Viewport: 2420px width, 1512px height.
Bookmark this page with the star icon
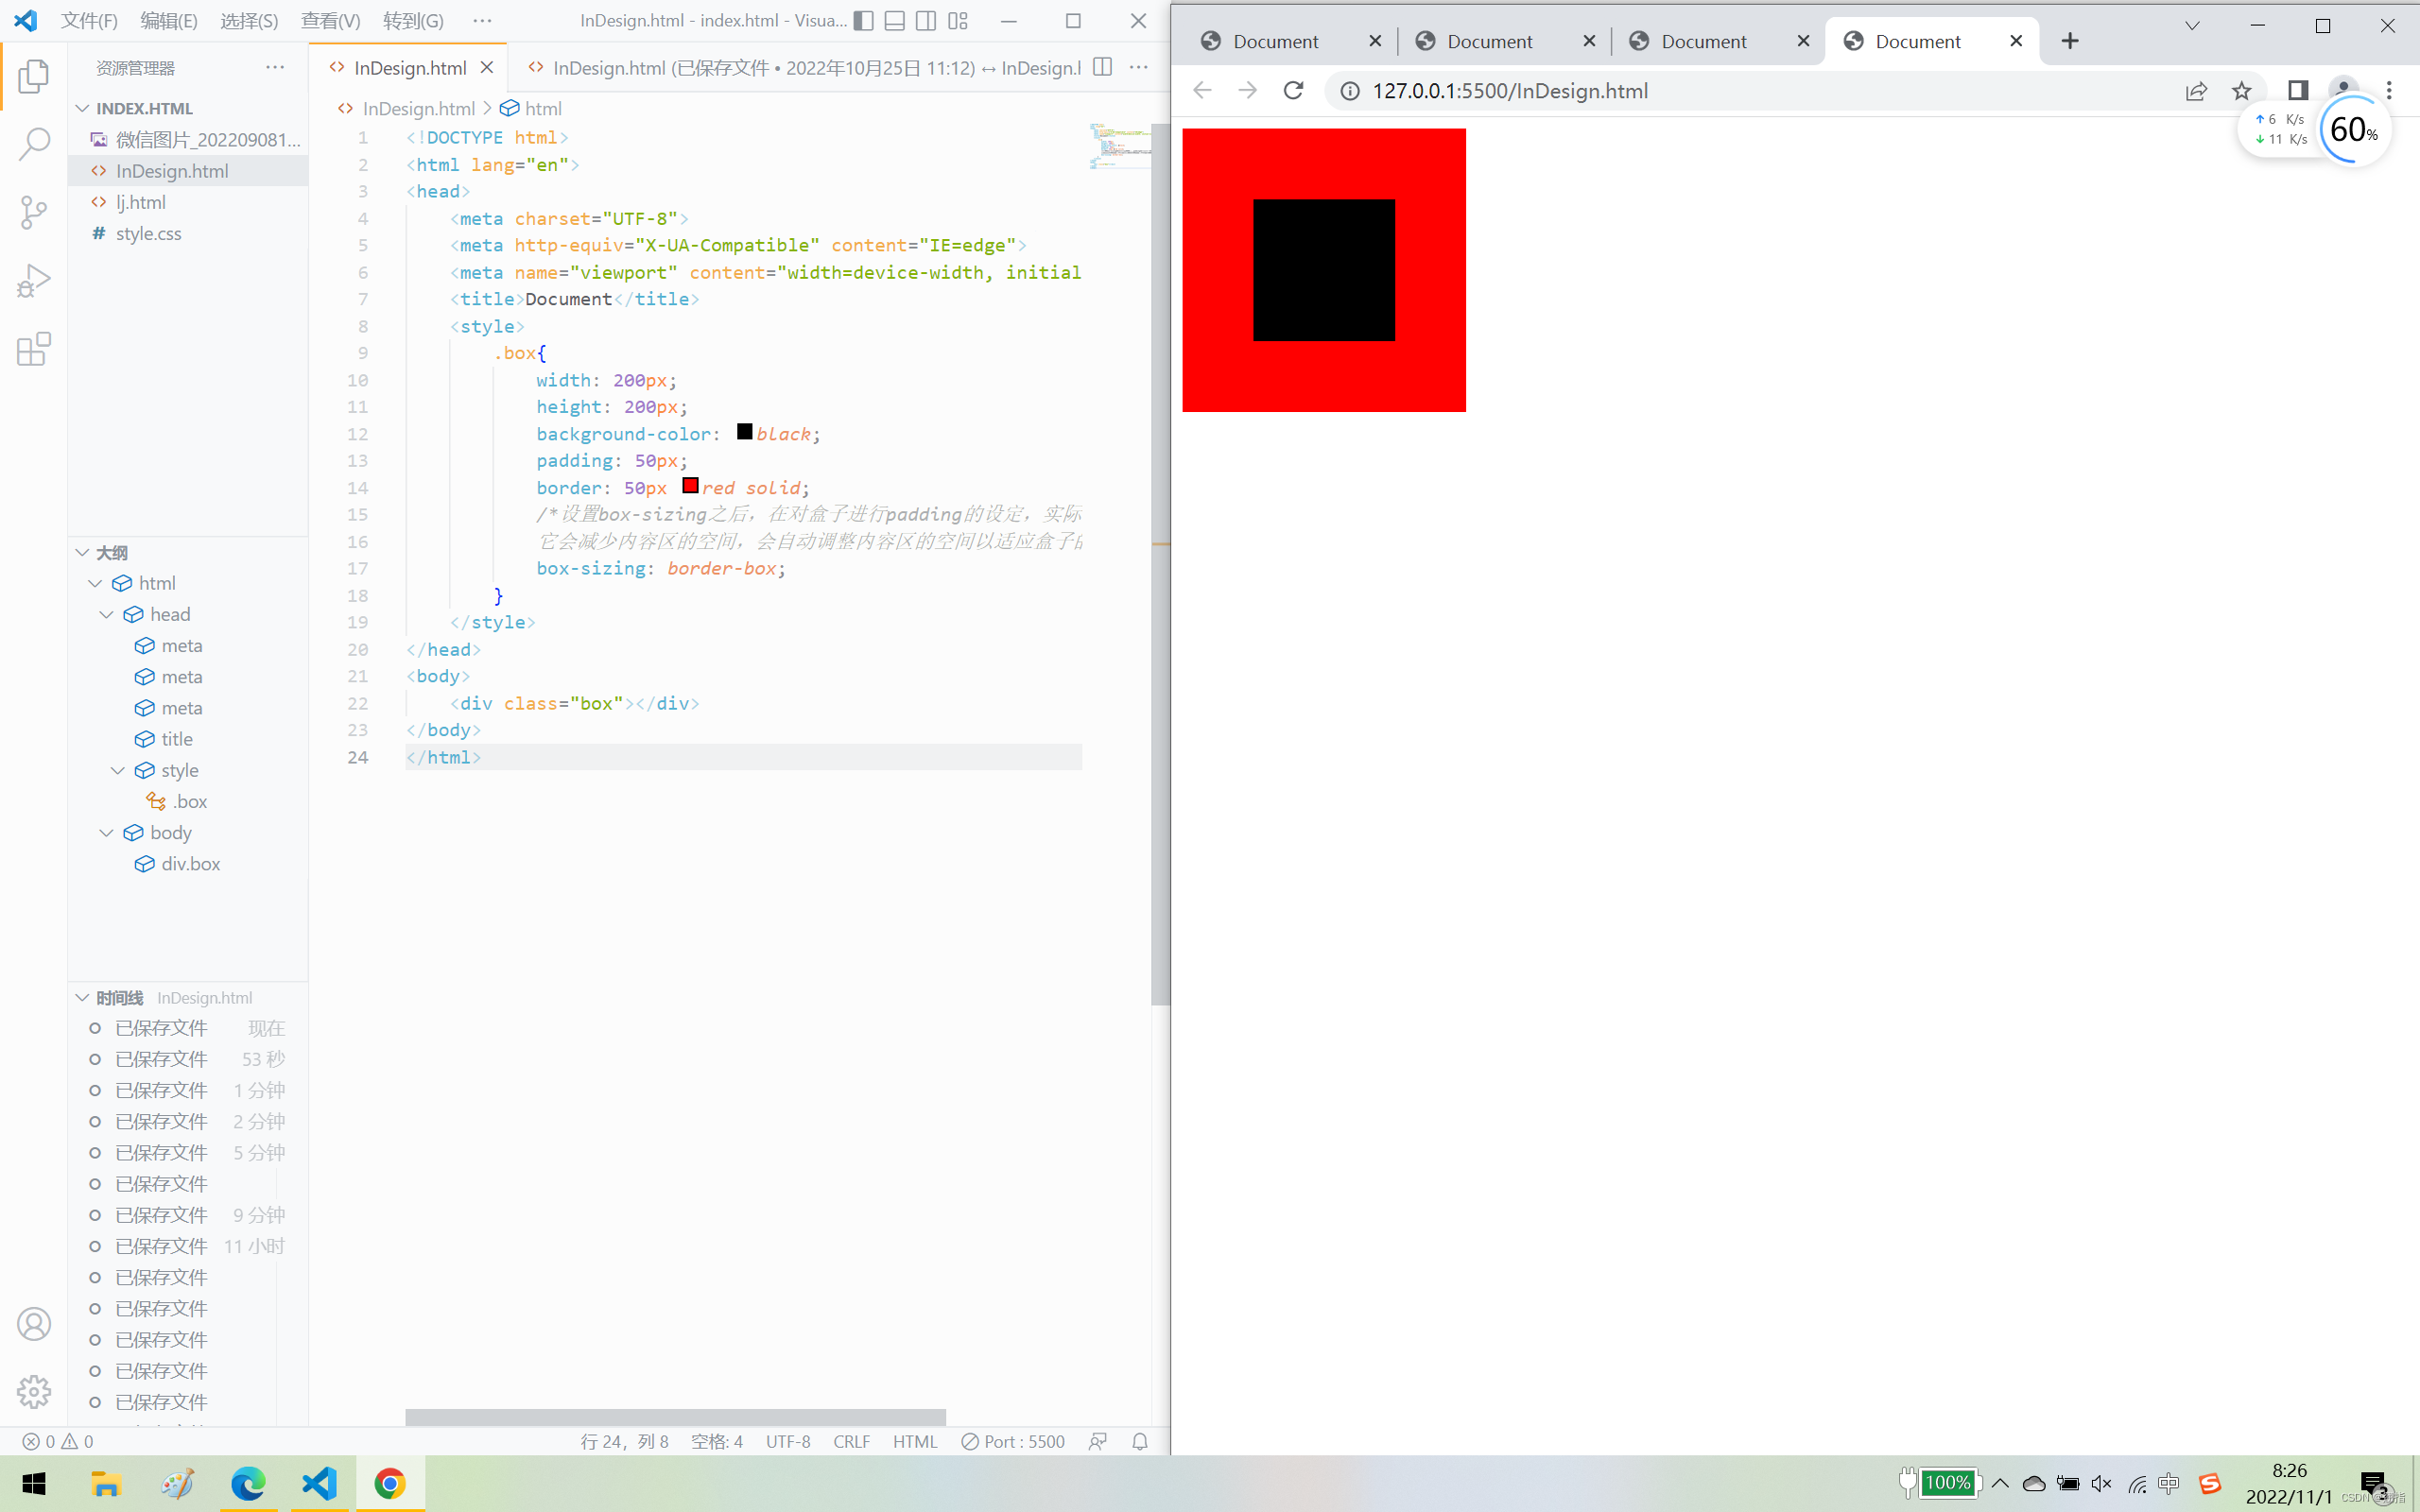tap(2242, 91)
